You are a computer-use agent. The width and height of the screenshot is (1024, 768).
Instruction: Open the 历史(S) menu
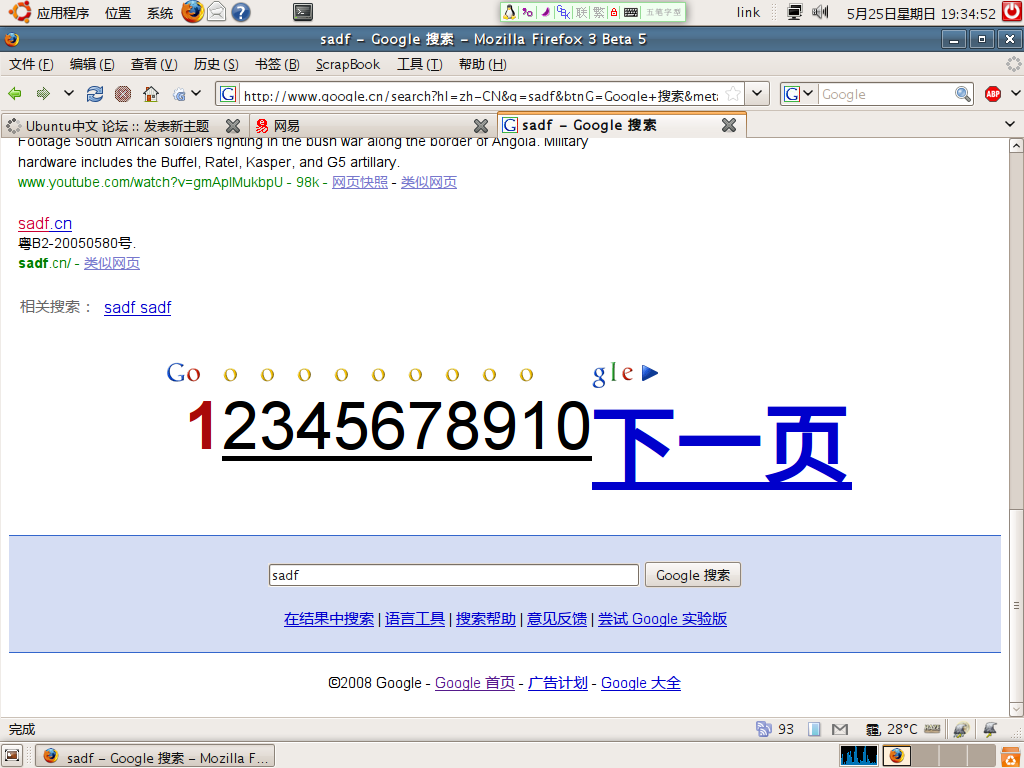click(x=216, y=64)
